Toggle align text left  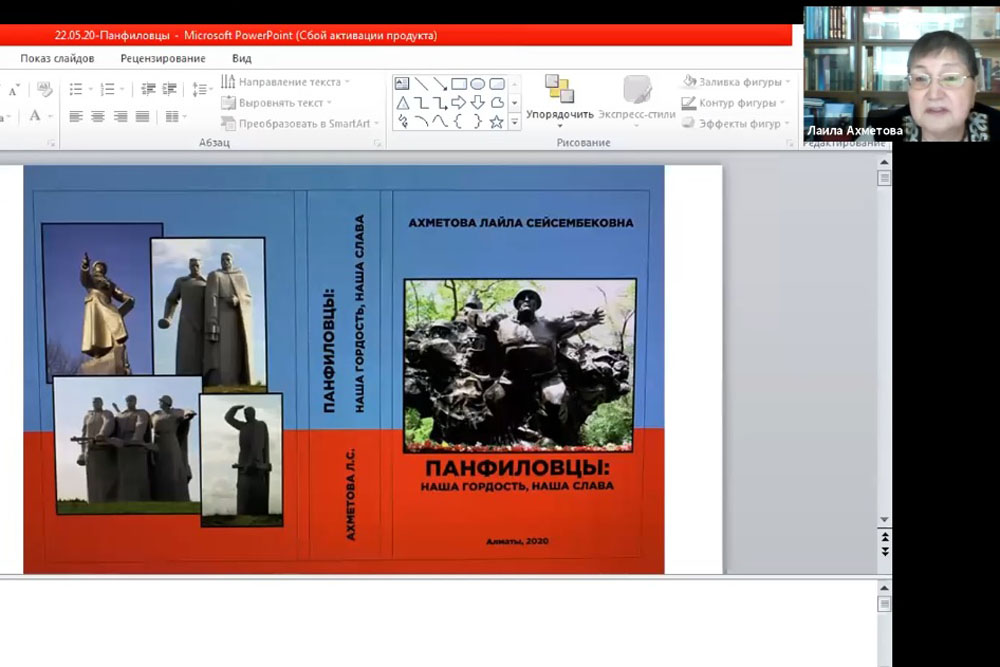(x=76, y=117)
